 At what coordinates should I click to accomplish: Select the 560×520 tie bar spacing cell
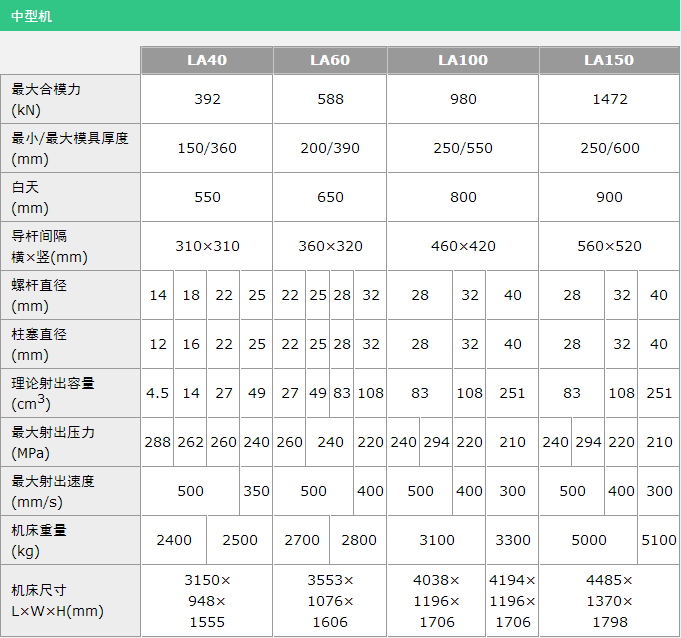point(609,246)
